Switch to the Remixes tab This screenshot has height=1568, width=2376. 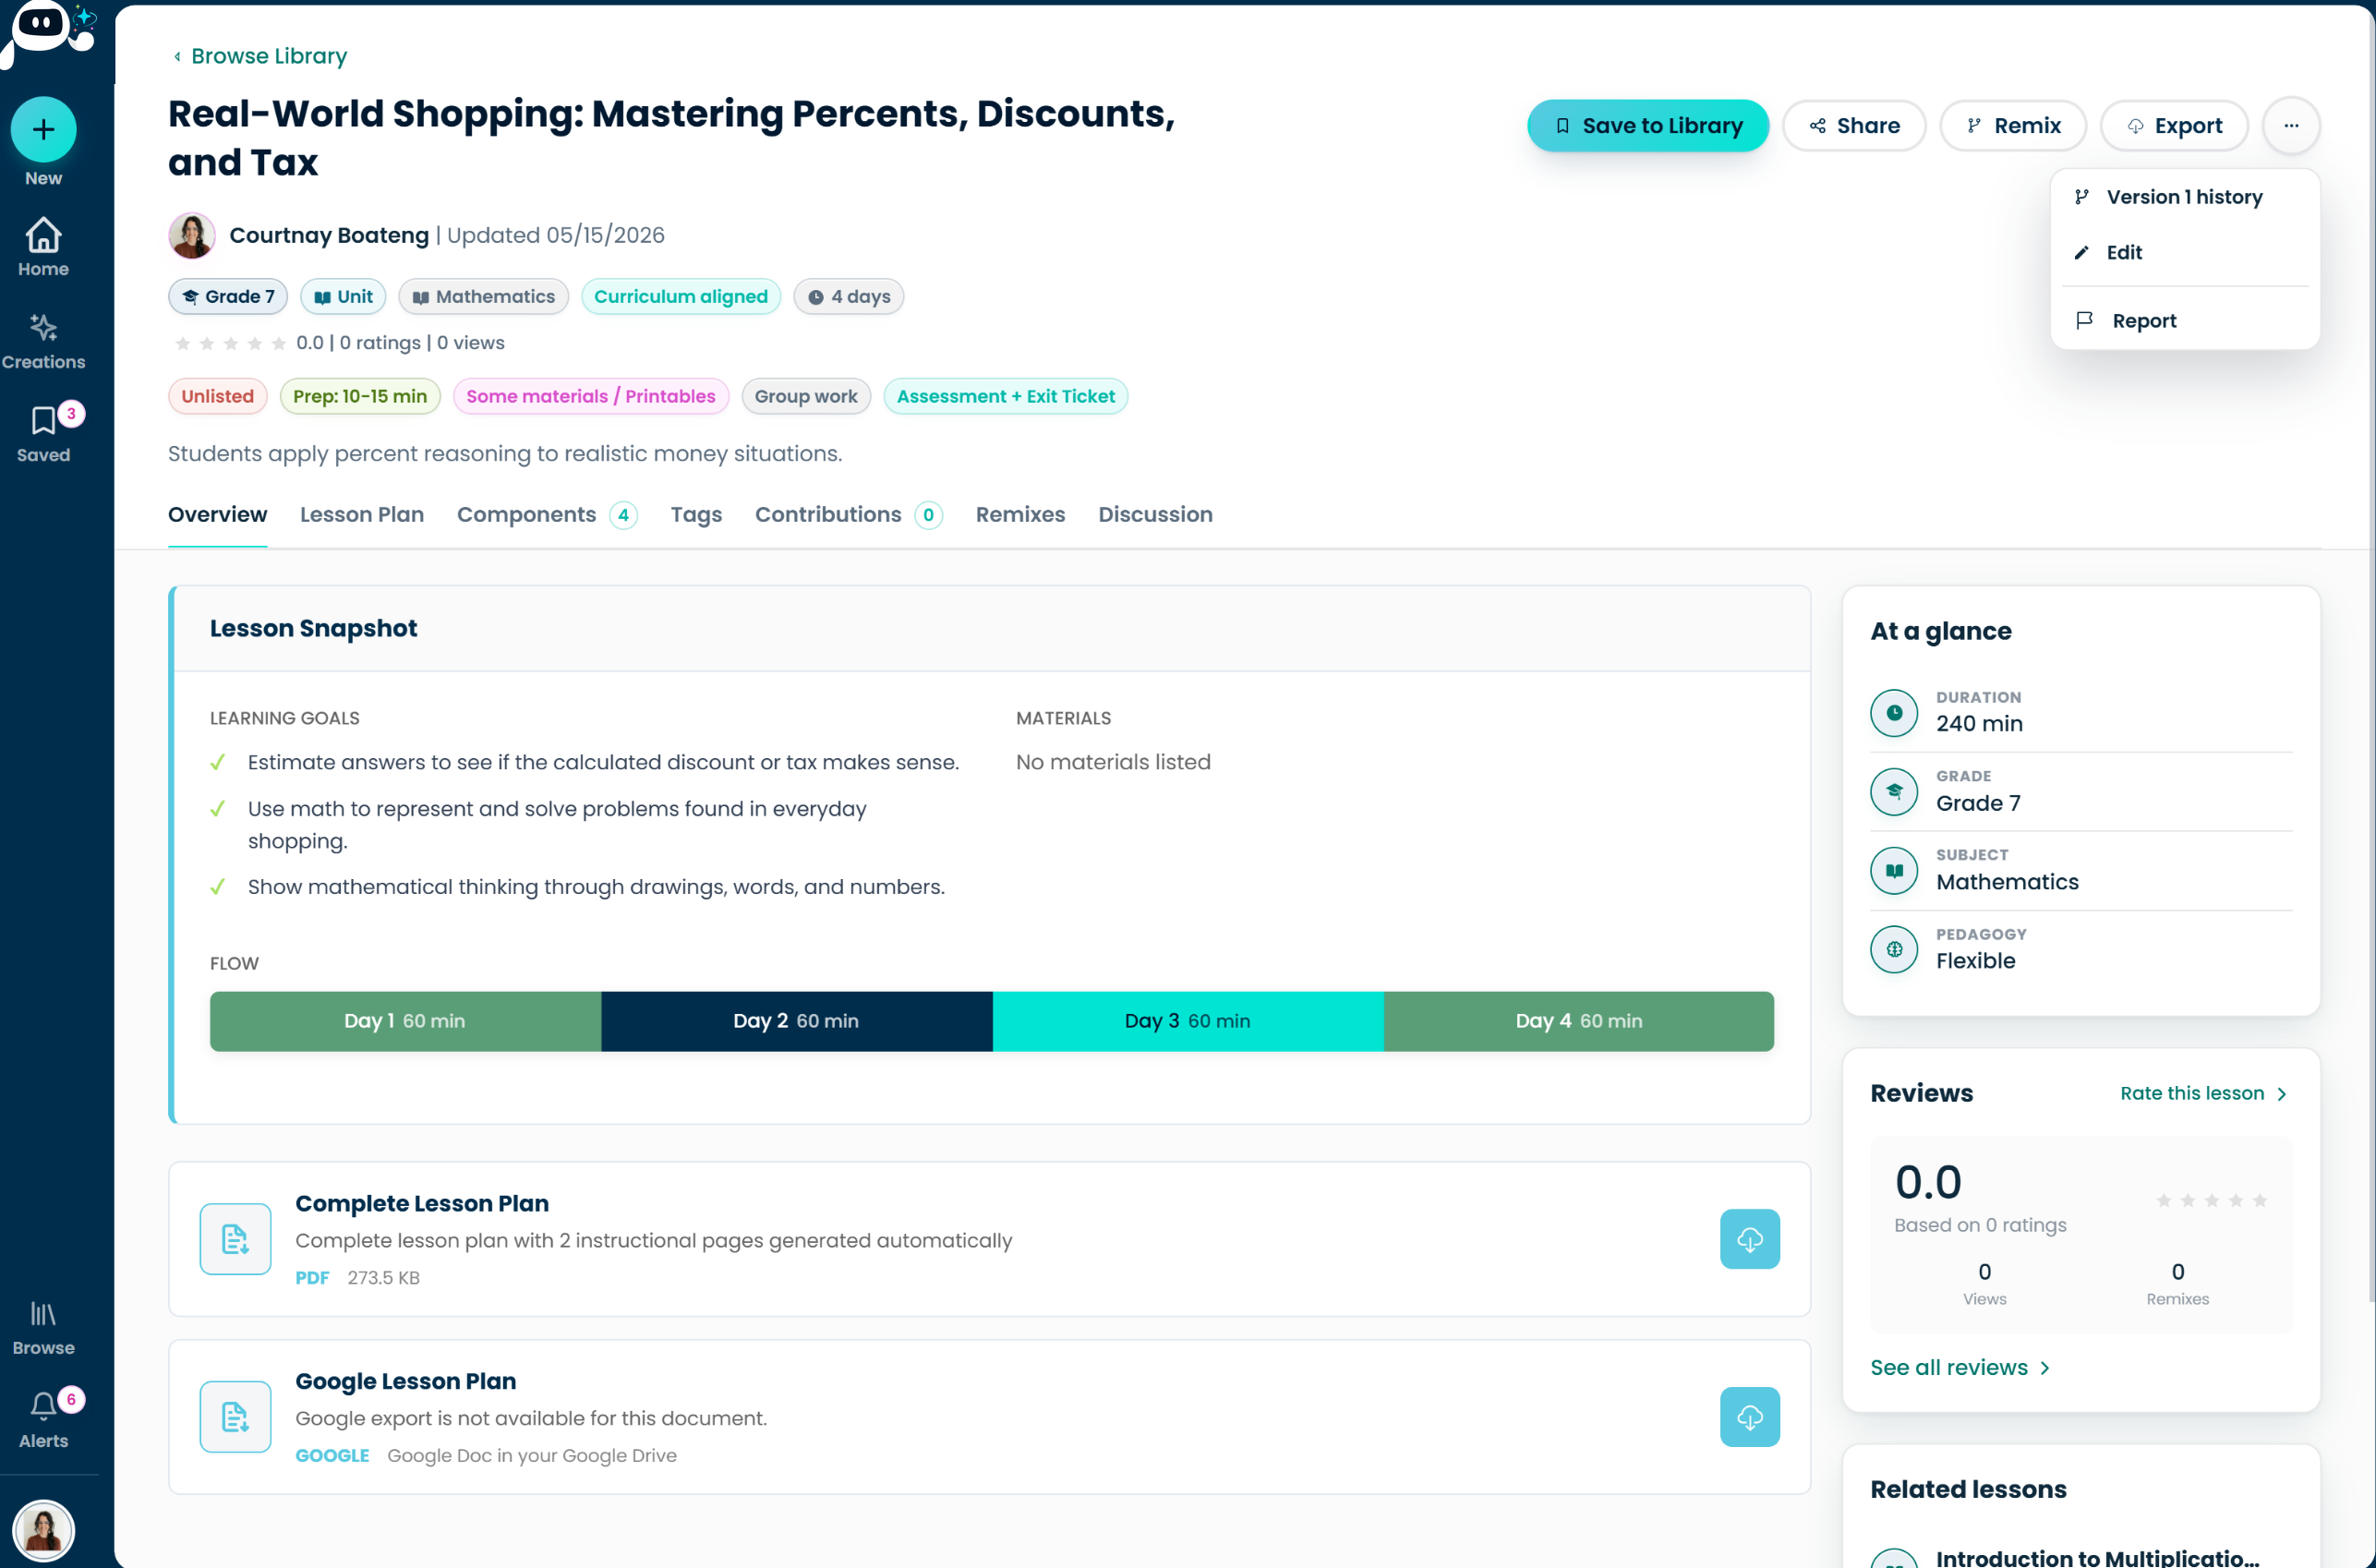click(x=1020, y=514)
